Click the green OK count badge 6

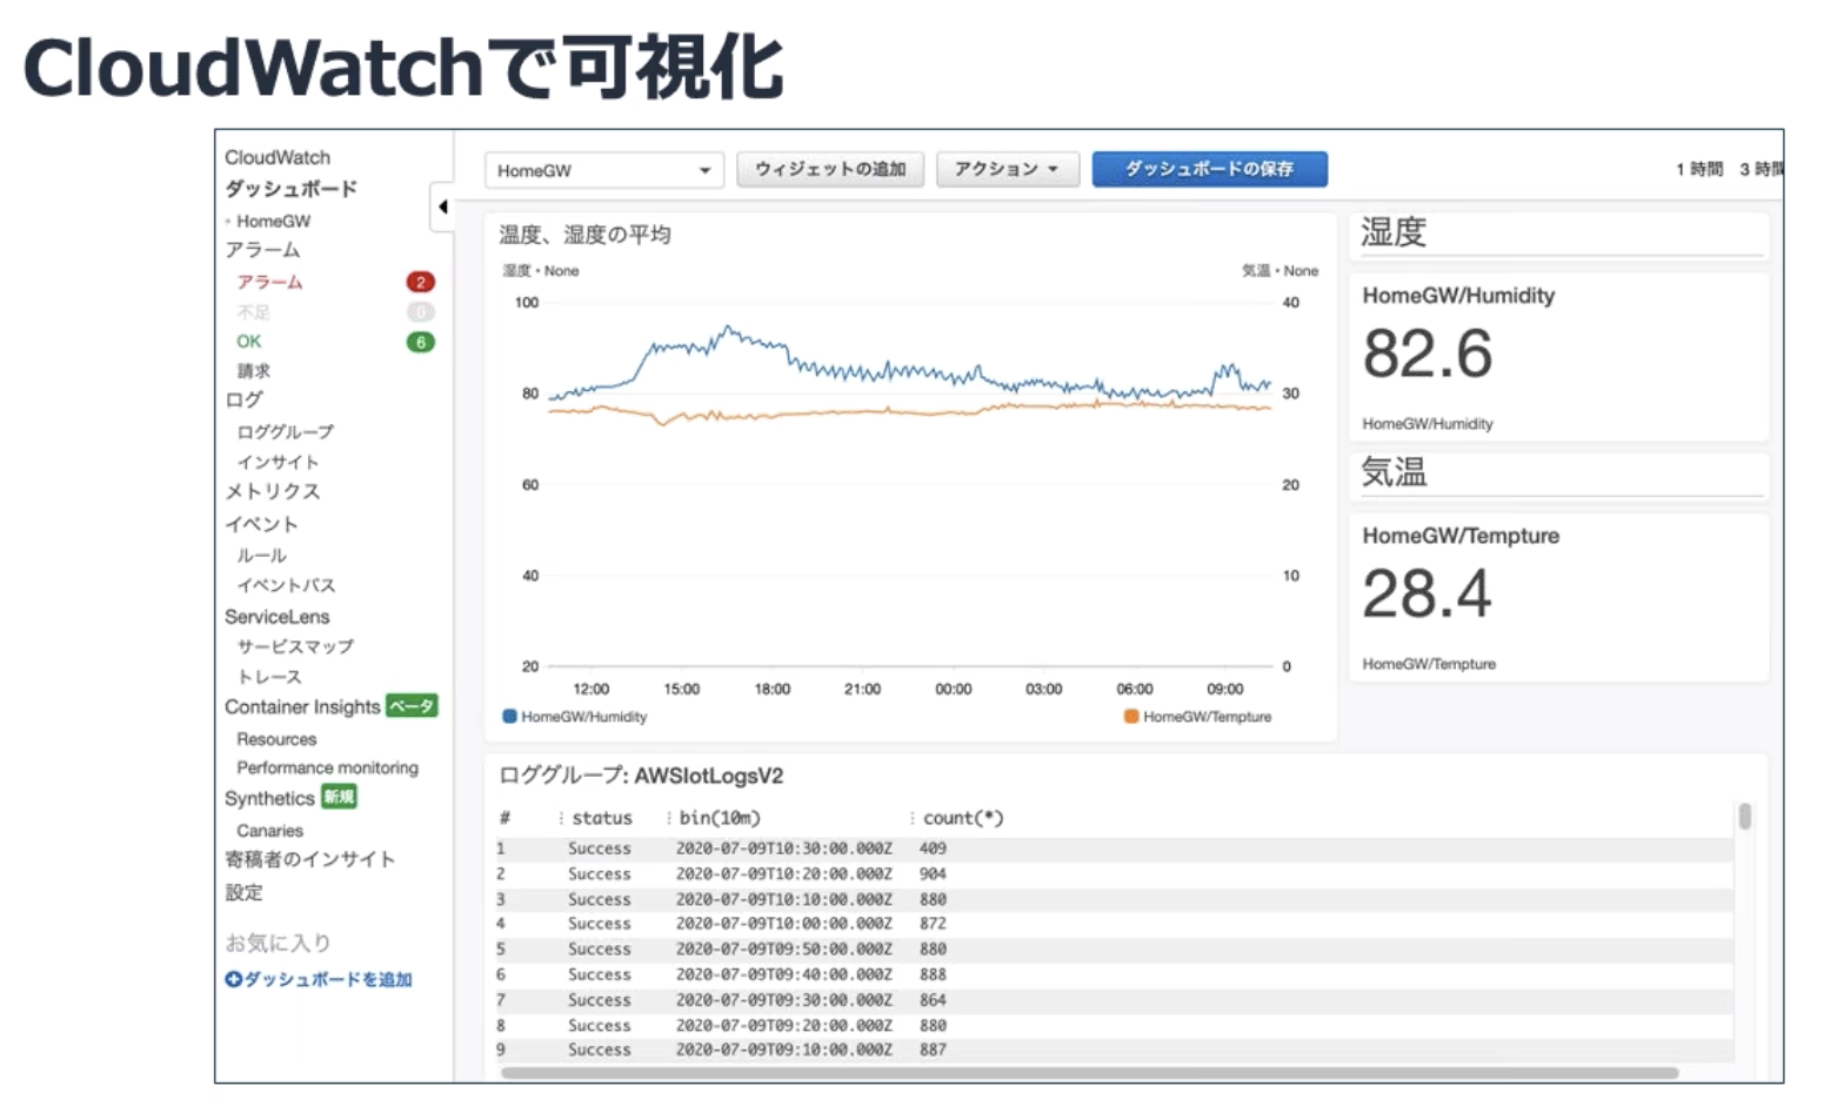coord(420,342)
